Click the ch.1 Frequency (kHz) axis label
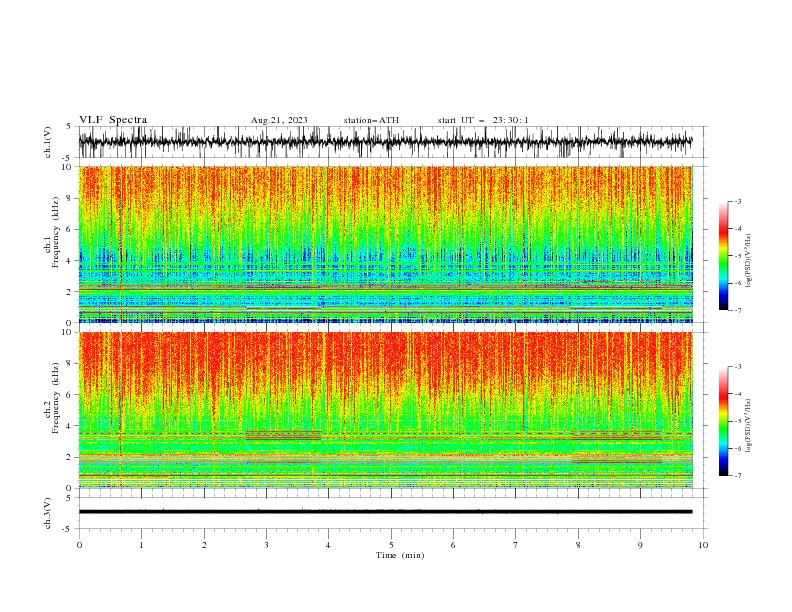 pos(52,233)
